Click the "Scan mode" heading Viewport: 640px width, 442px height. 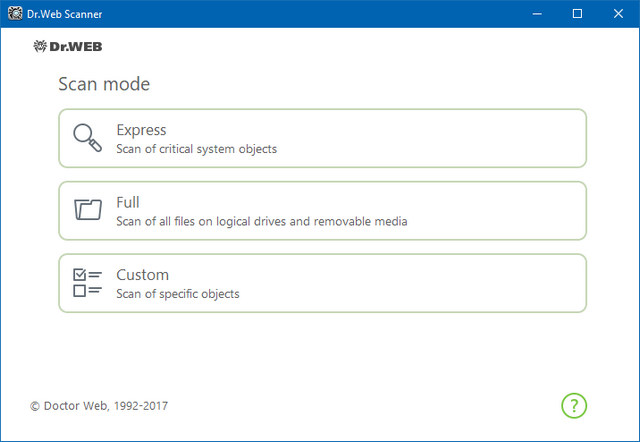pyautogui.click(x=104, y=84)
